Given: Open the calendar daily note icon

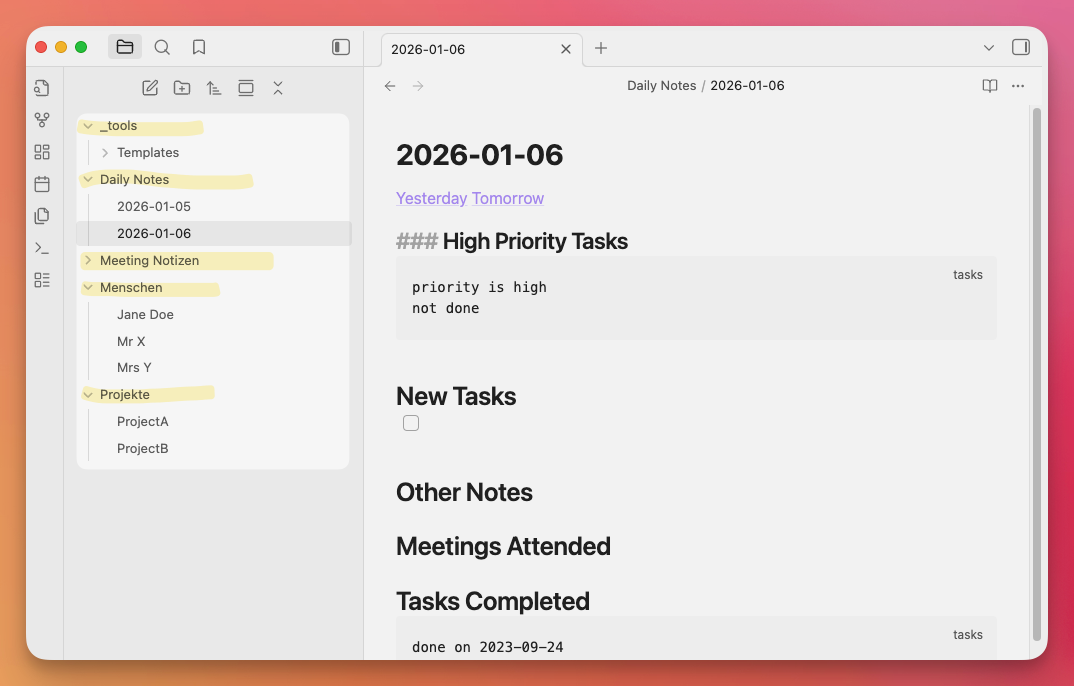Looking at the screenshot, I should click(41, 184).
